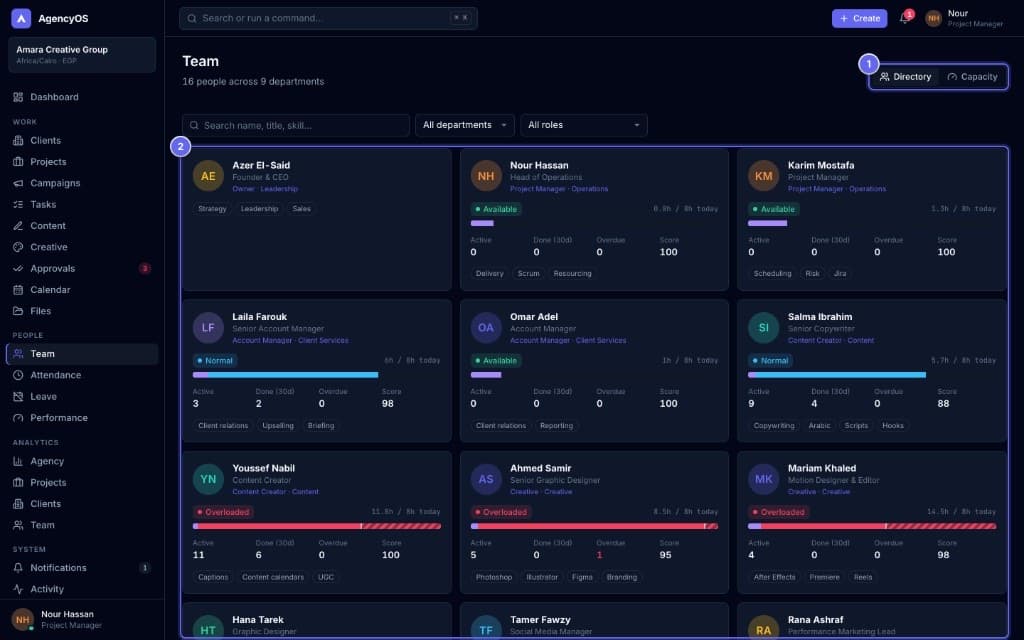Go to Campaigns megaphone icon
Screen dimensions: 1024x640
coord(18,183)
